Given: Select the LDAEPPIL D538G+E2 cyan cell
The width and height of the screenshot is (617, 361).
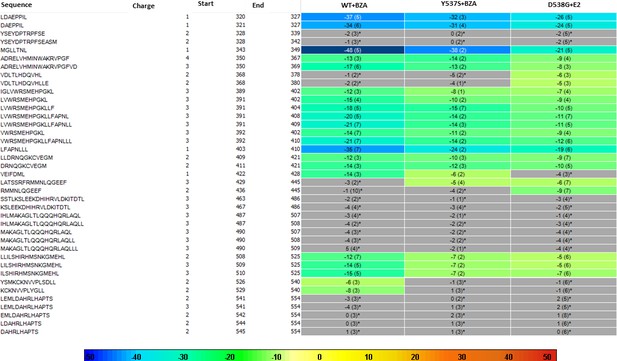Looking at the screenshot, I should tap(564, 17).
